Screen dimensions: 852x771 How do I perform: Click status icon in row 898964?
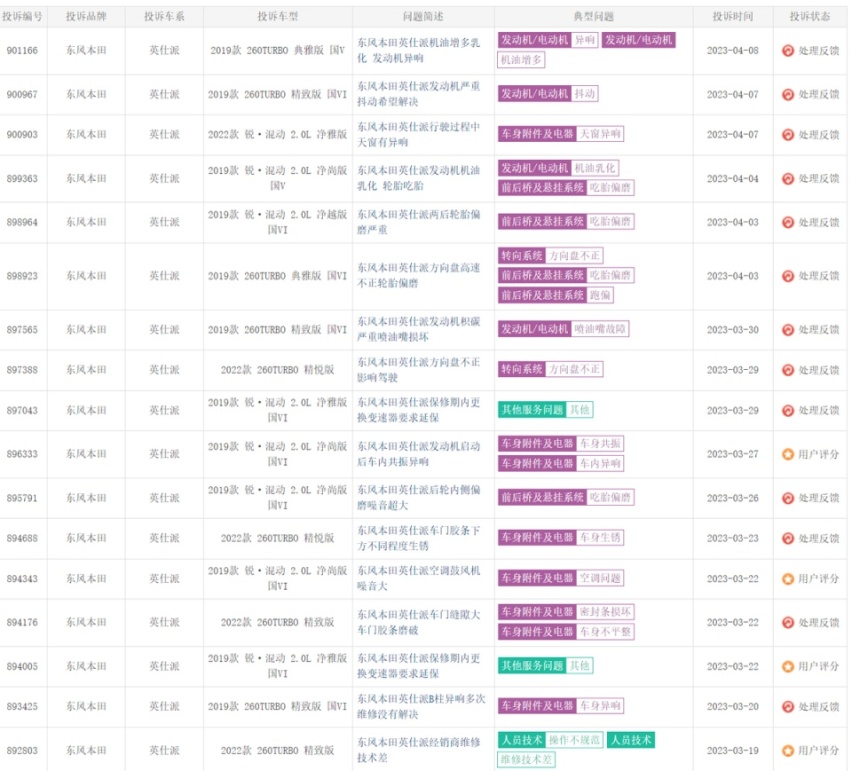coord(787,222)
